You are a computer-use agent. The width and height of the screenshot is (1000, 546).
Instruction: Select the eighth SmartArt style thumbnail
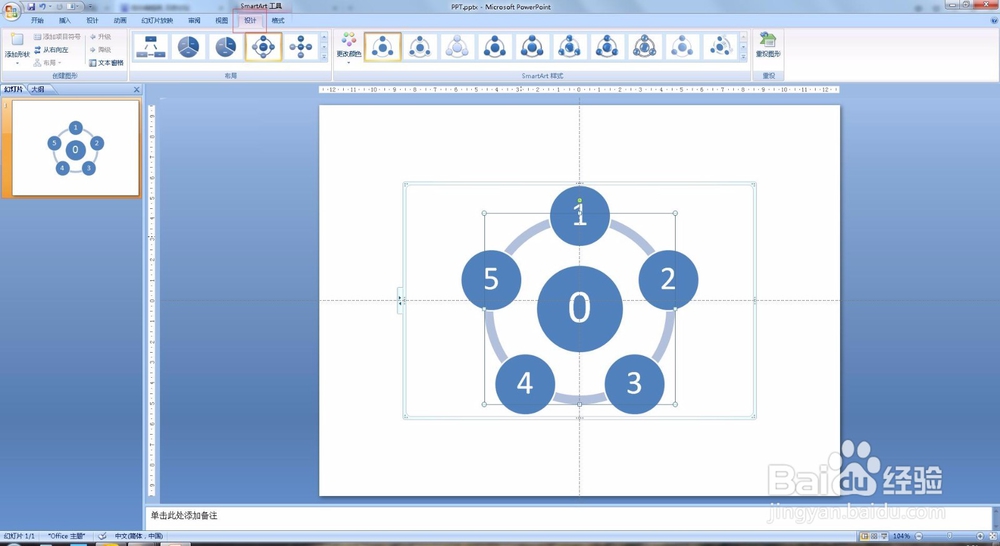pos(645,47)
